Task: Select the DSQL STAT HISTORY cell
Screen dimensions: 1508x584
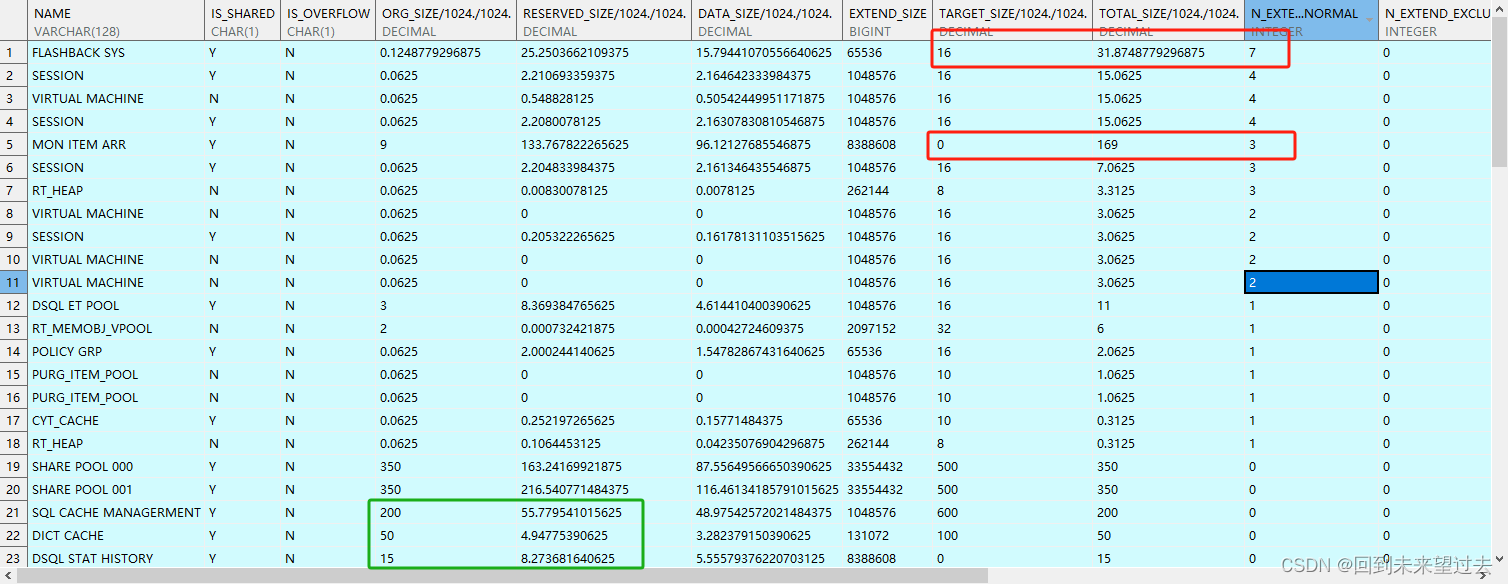Action: coord(116,558)
